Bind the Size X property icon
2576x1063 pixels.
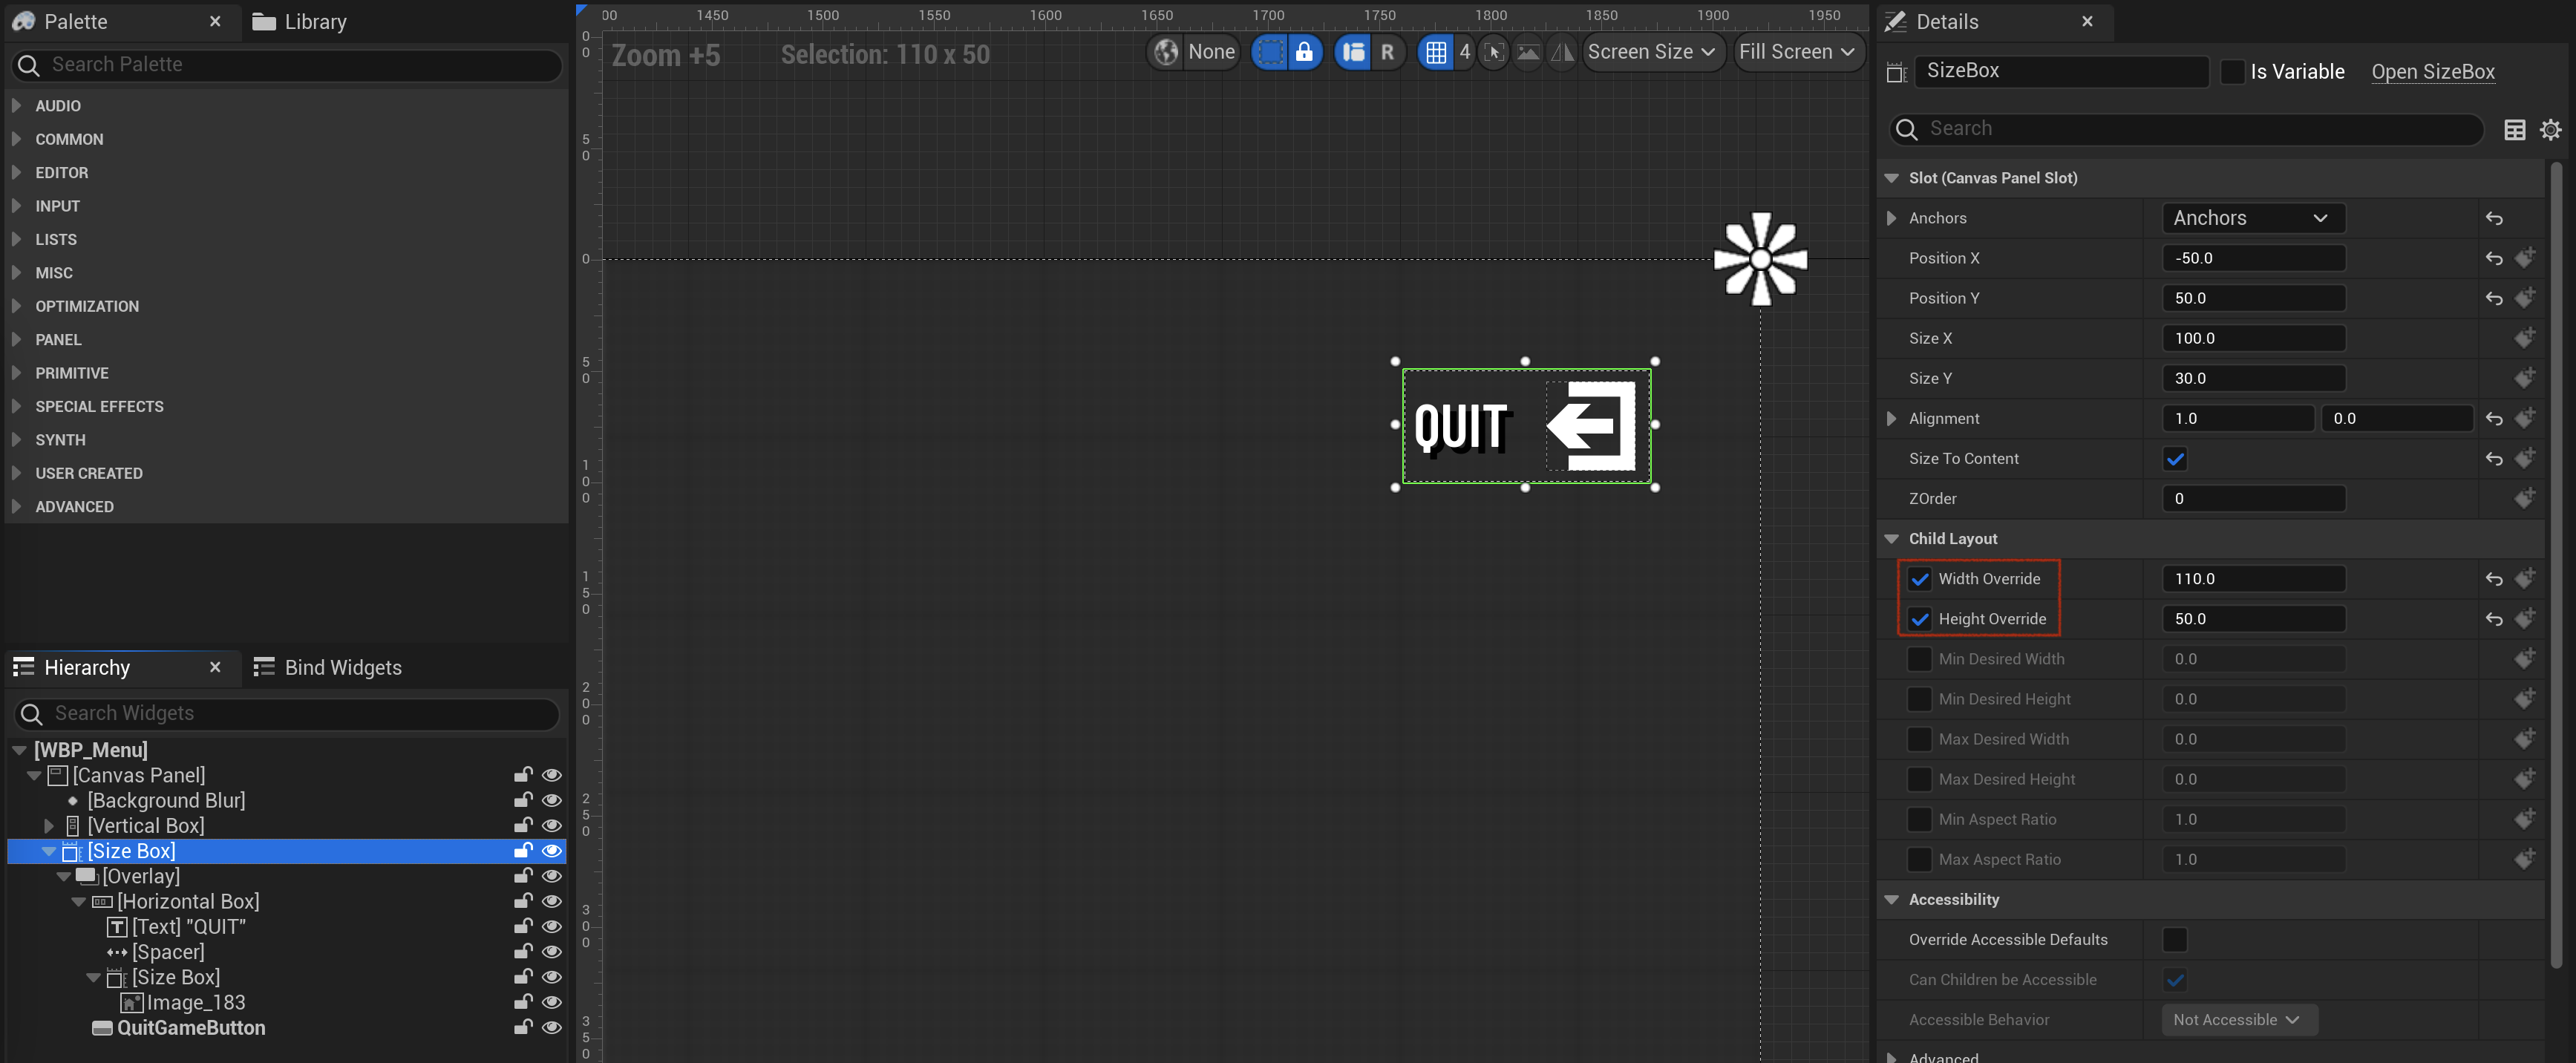click(x=2524, y=338)
